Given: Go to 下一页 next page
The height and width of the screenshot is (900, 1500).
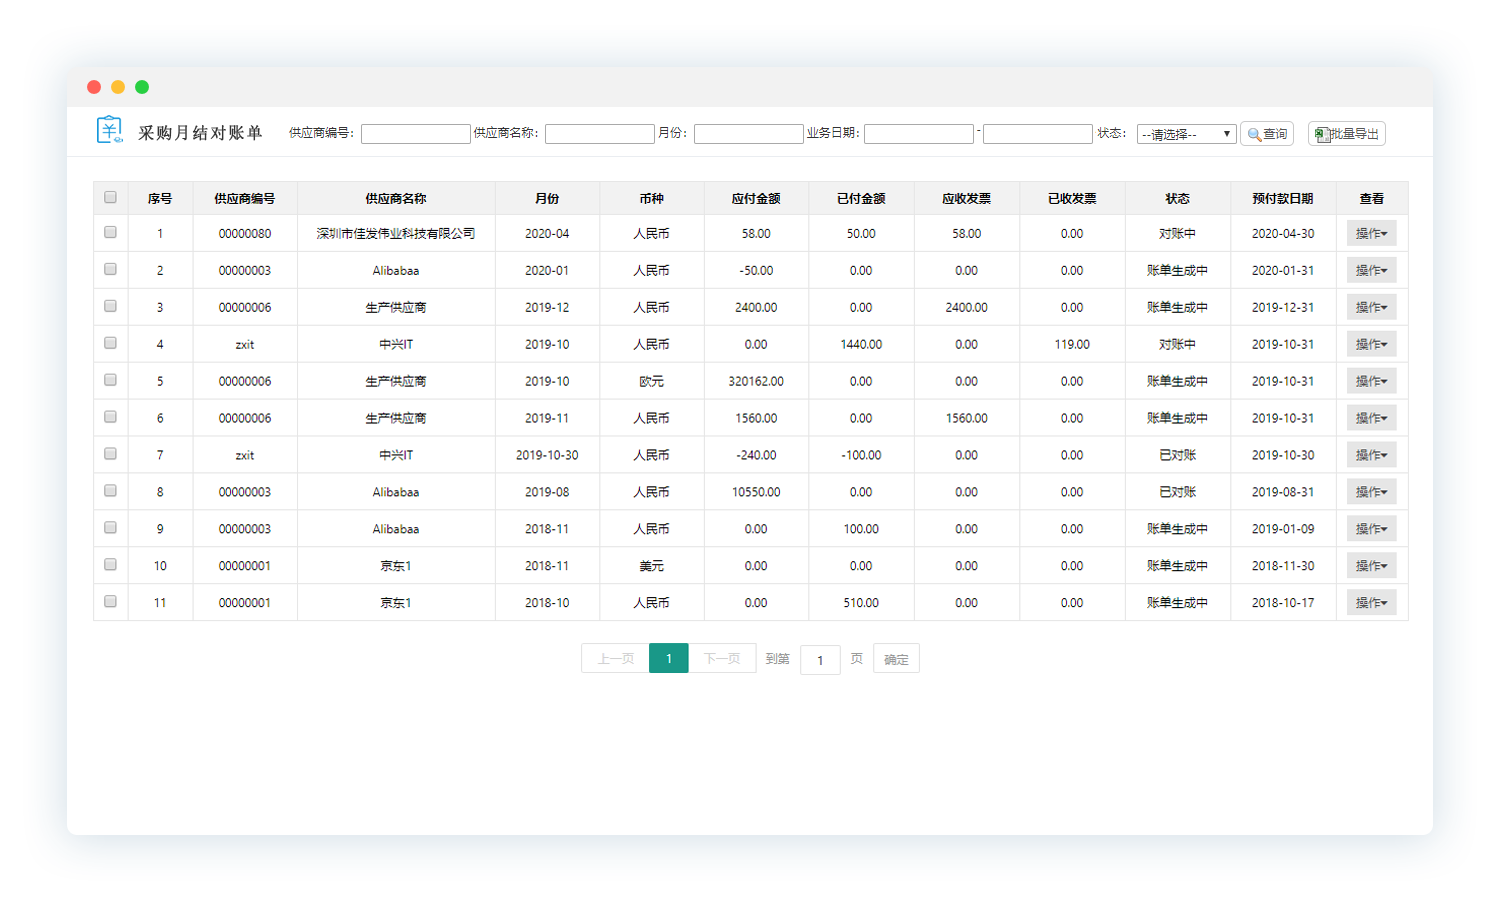Looking at the screenshot, I should coord(722,658).
